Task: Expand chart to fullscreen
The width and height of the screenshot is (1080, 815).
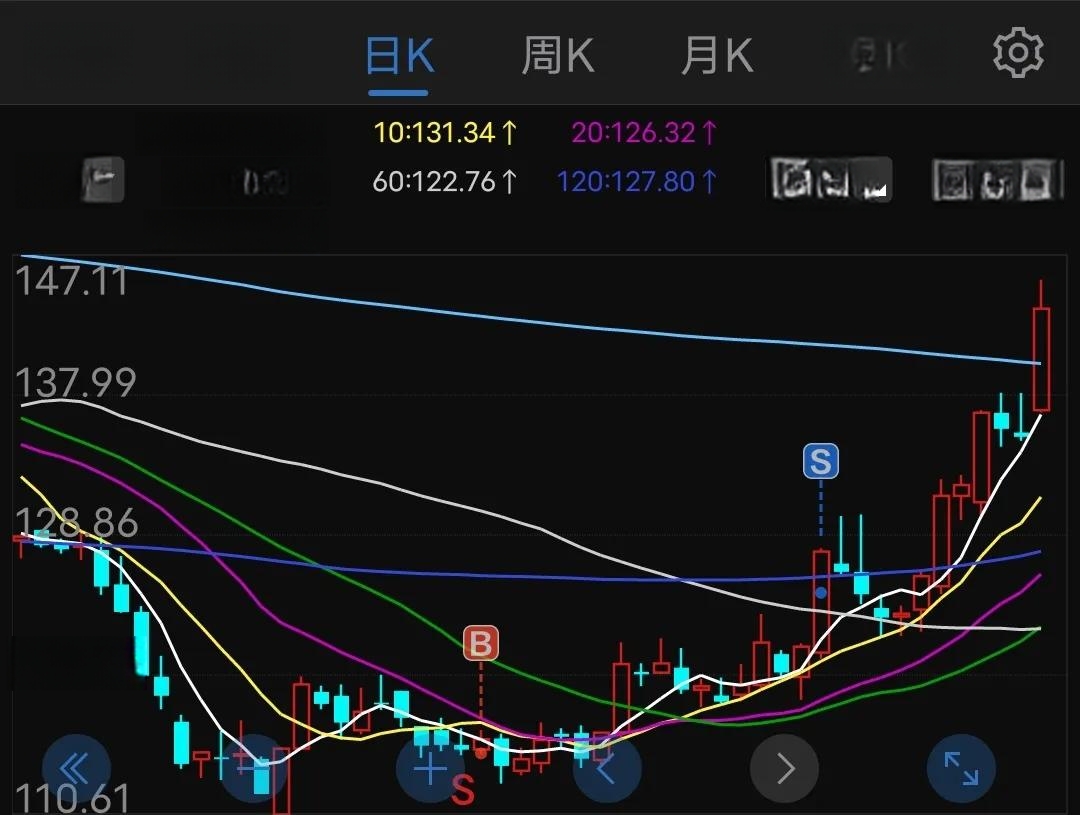Action: [x=961, y=768]
